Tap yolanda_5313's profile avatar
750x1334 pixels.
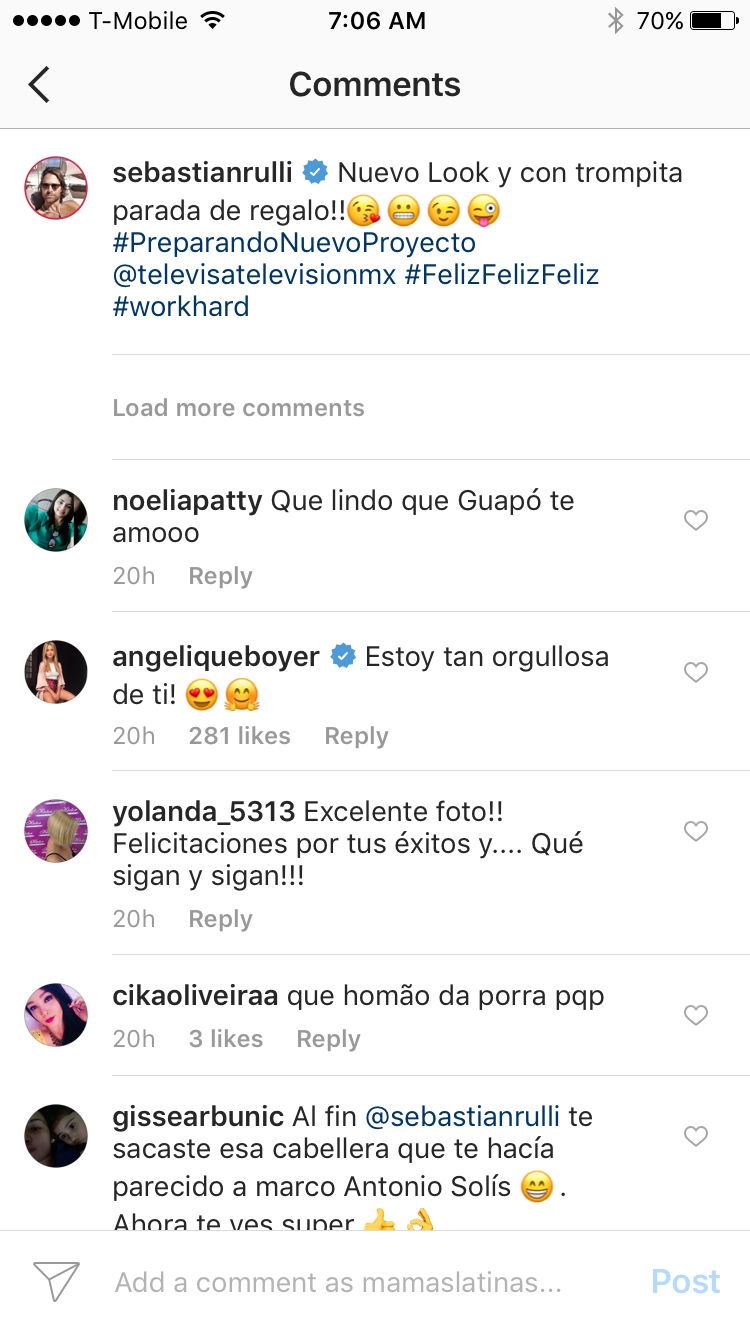(x=56, y=831)
